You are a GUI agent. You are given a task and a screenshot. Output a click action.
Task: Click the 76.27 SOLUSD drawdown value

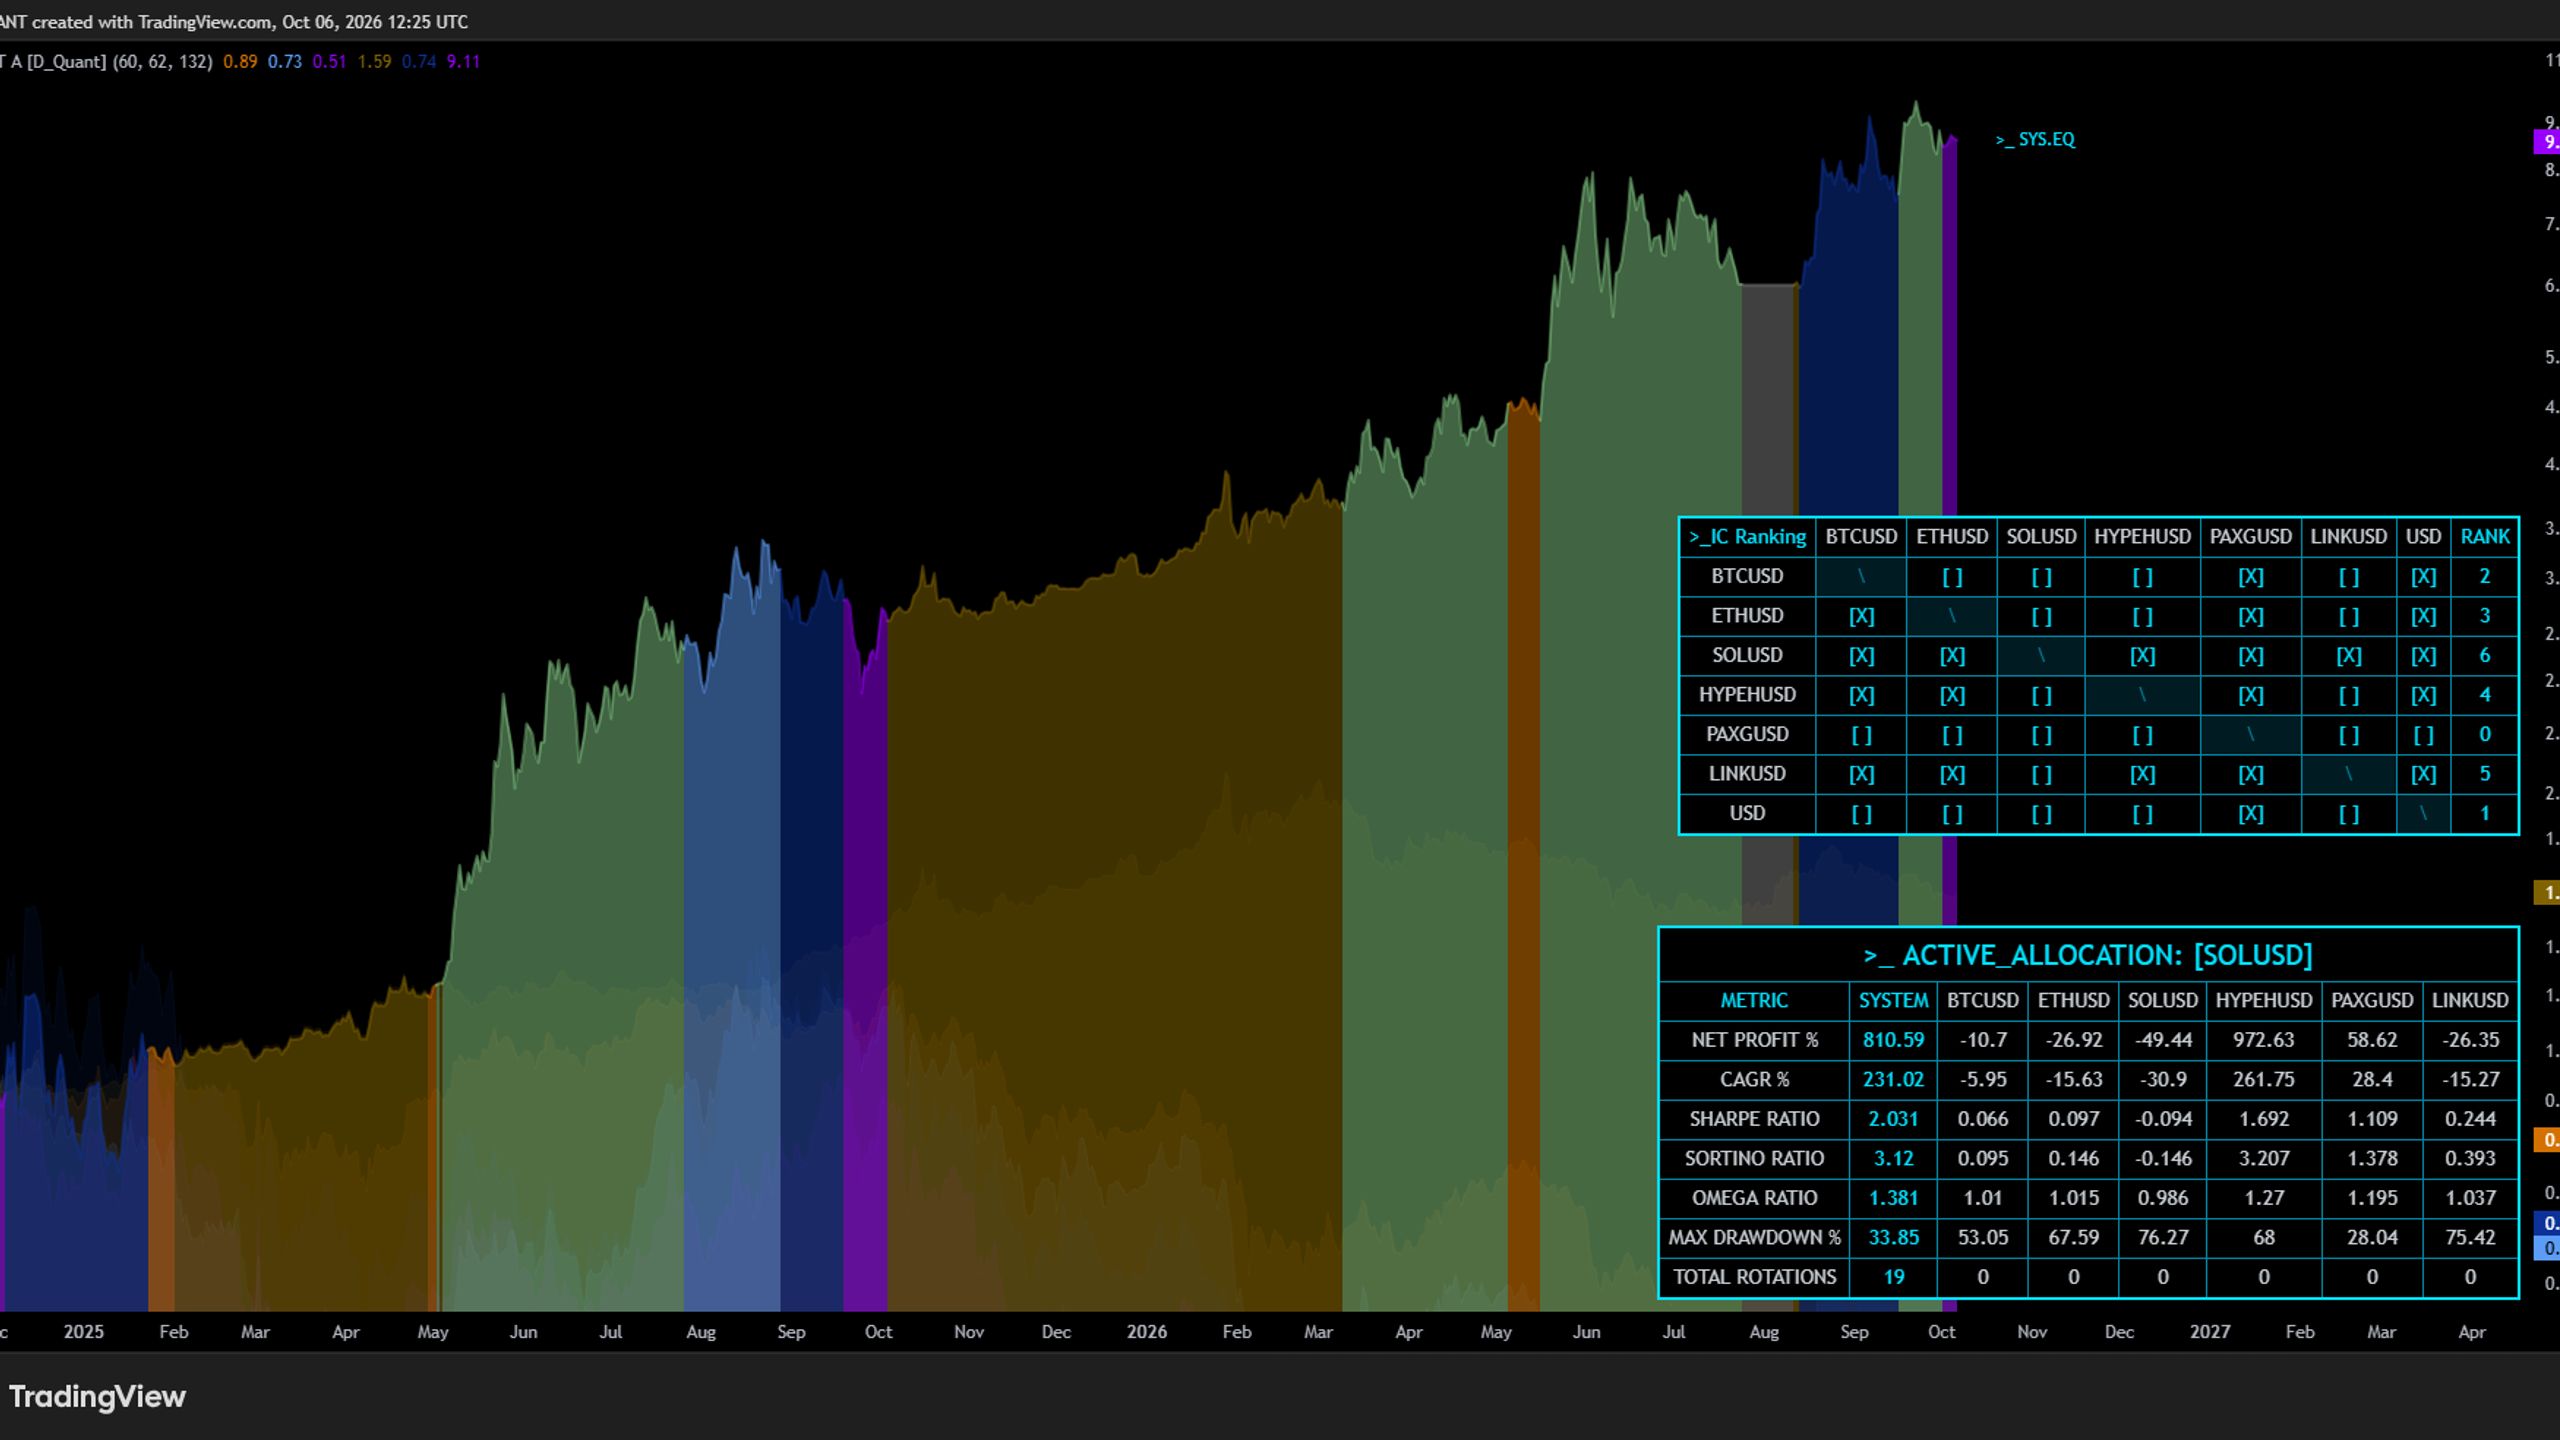[2163, 1237]
